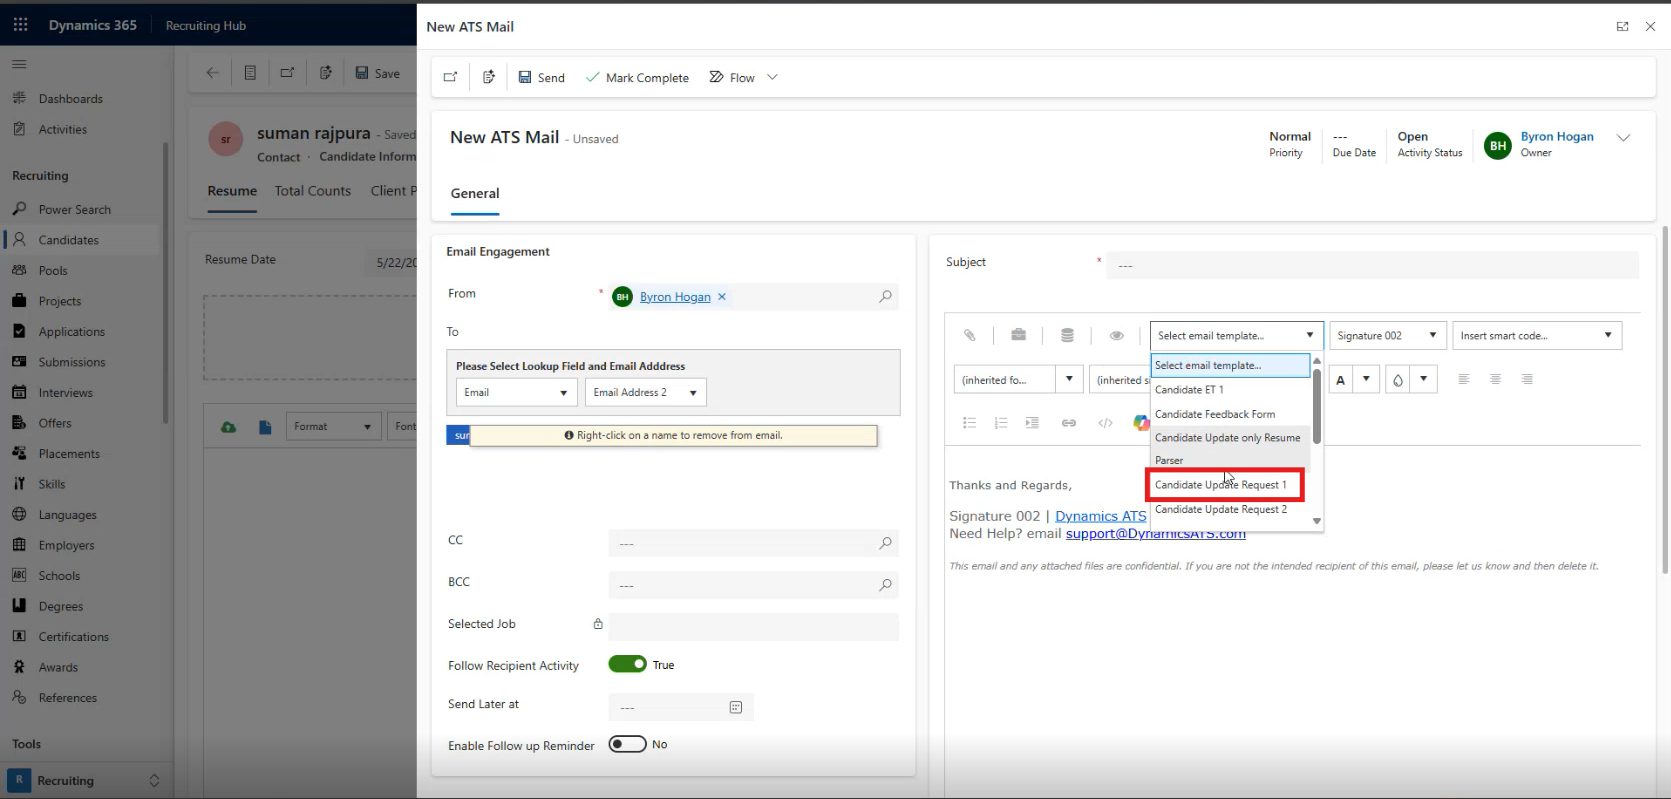Open the Resume tab in candidate window

(232, 191)
